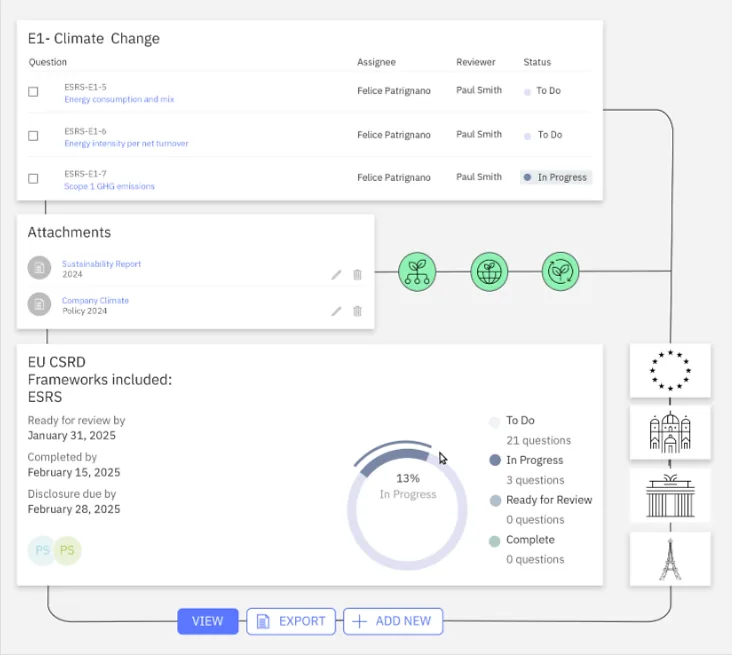Click the '21 questions' To Do count
The width and height of the screenshot is (732, 655).
click(x=538, y=441)
